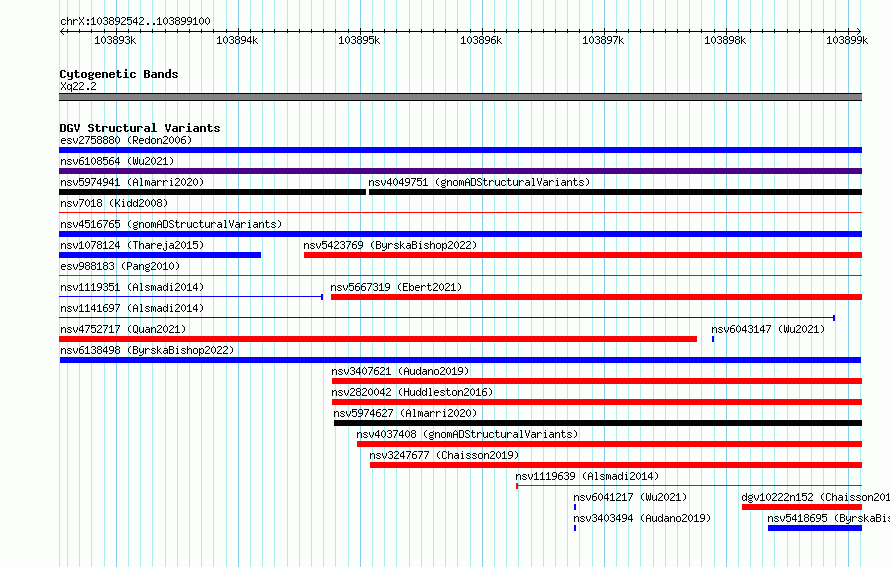Image resolution: width=890 pixels, height=567 pixels.
Task: Open nsv1078124 (Thareja2015) label
Action: coord(132,245)
